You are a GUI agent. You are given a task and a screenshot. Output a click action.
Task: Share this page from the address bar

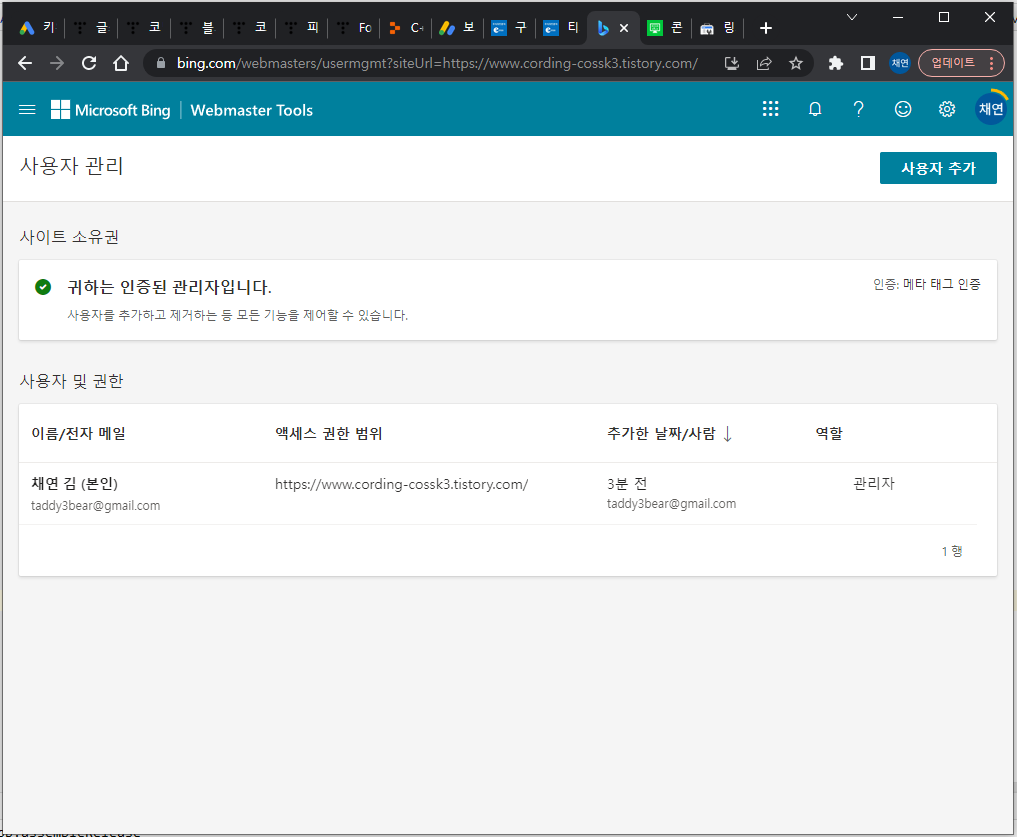tap(764, 63)
